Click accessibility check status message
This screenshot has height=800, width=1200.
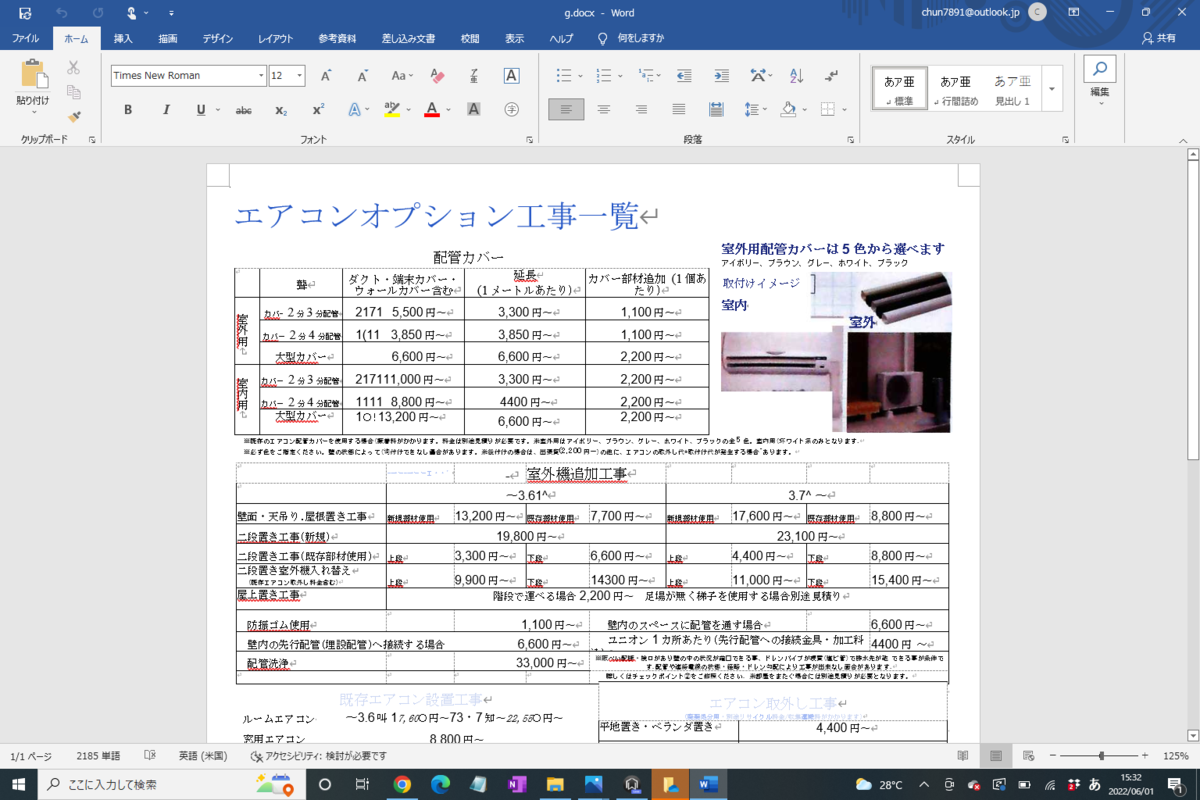pyautogui.click(x=317, y=756)
